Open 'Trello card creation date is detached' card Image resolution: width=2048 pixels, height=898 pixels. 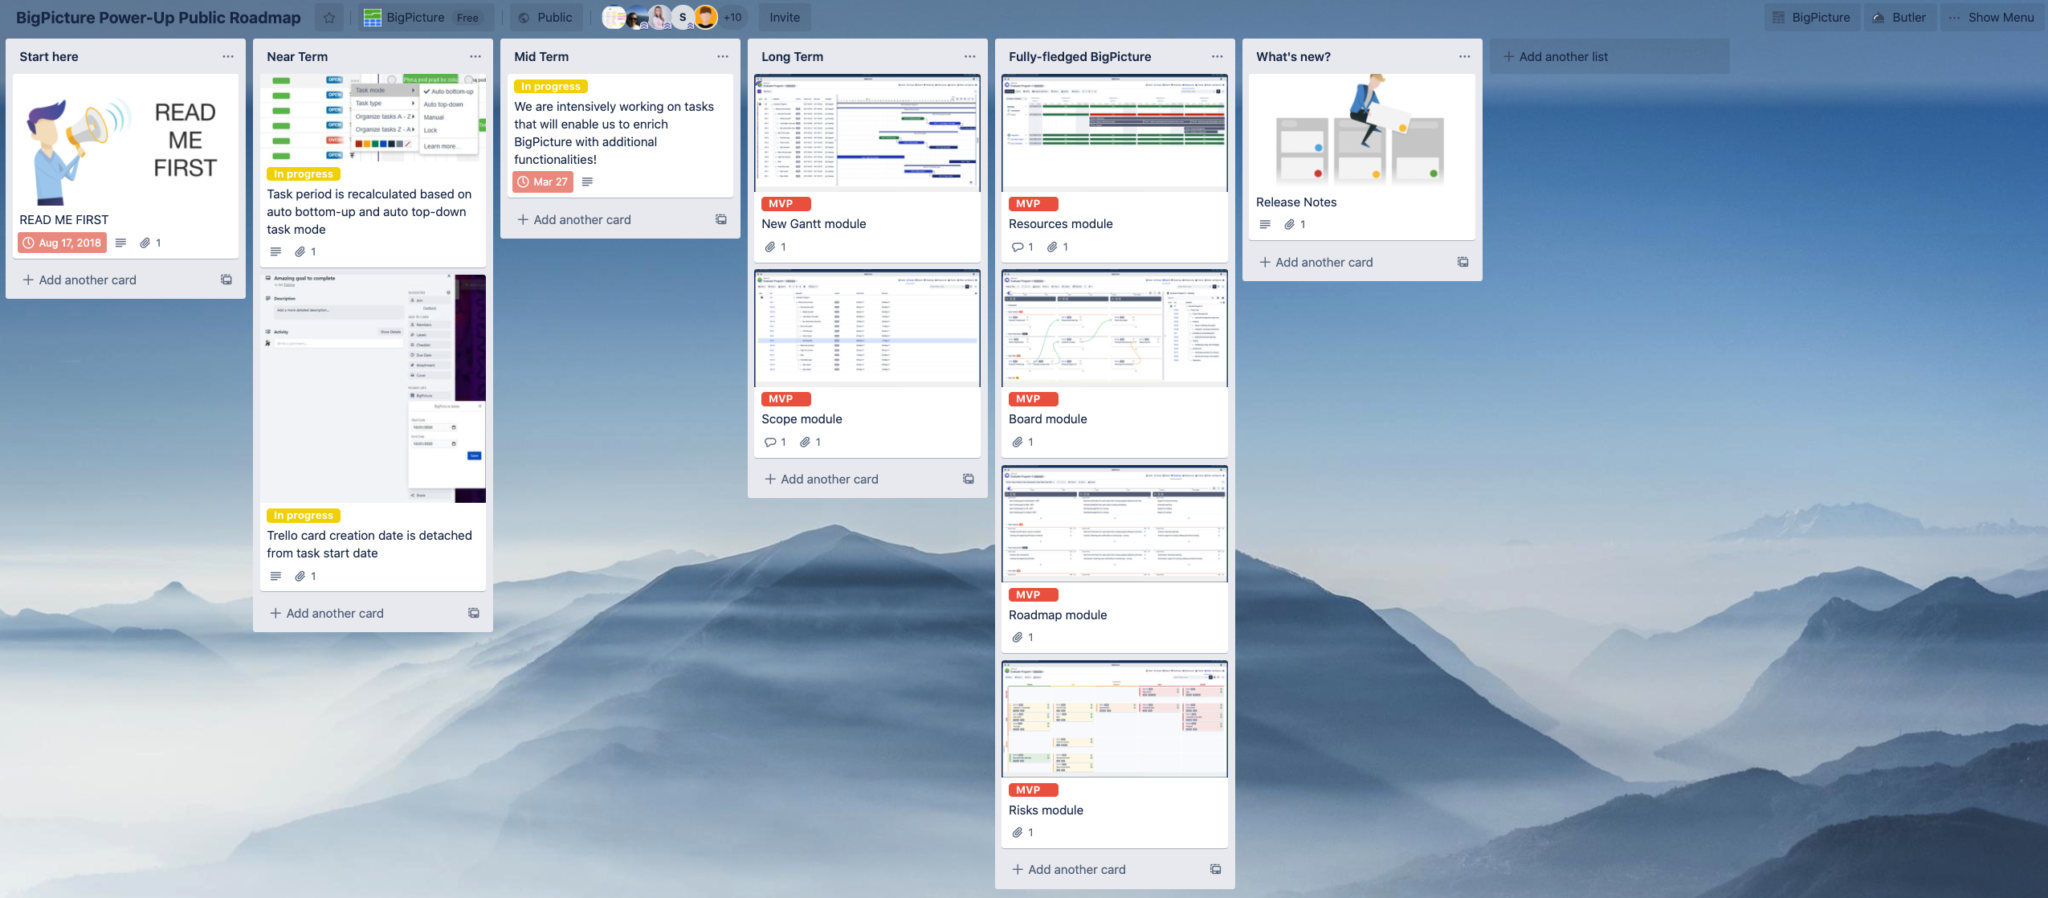click(369, 544)
